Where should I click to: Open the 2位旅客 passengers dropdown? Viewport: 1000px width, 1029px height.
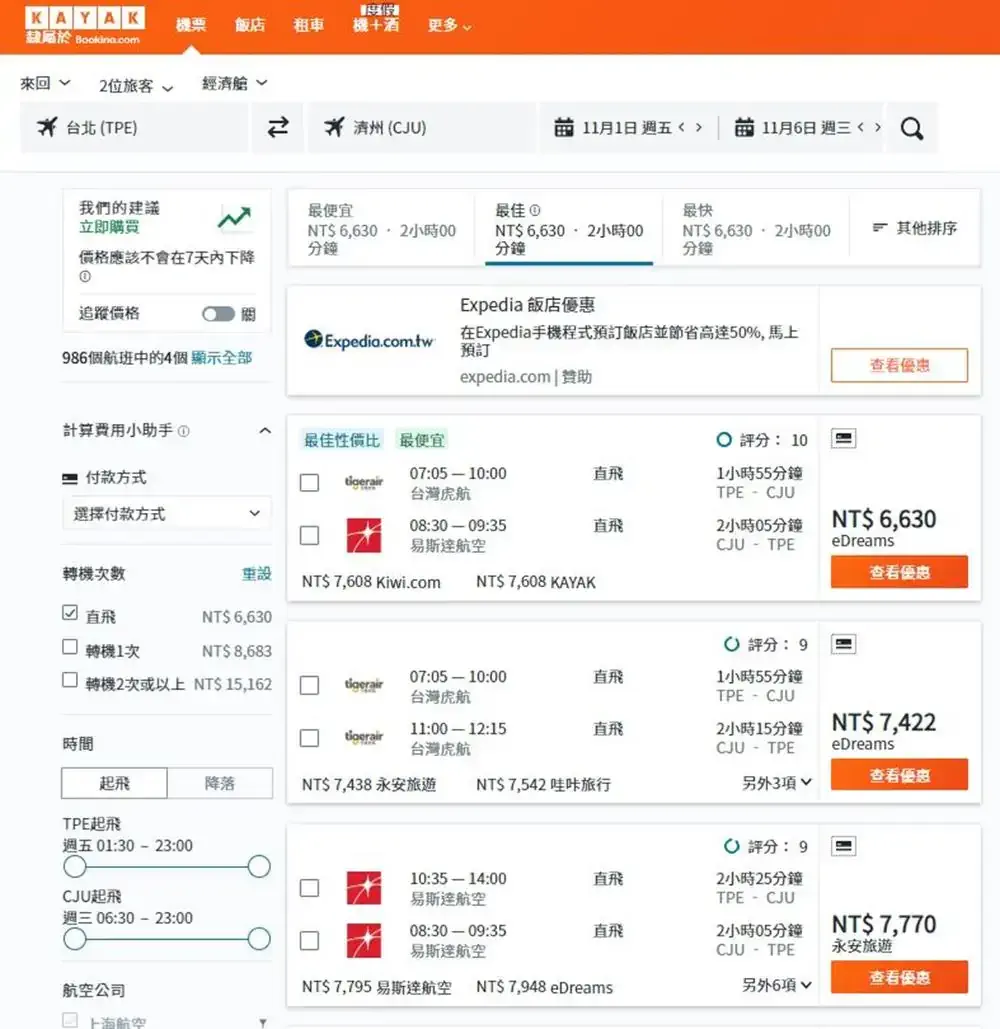[136, 86]
